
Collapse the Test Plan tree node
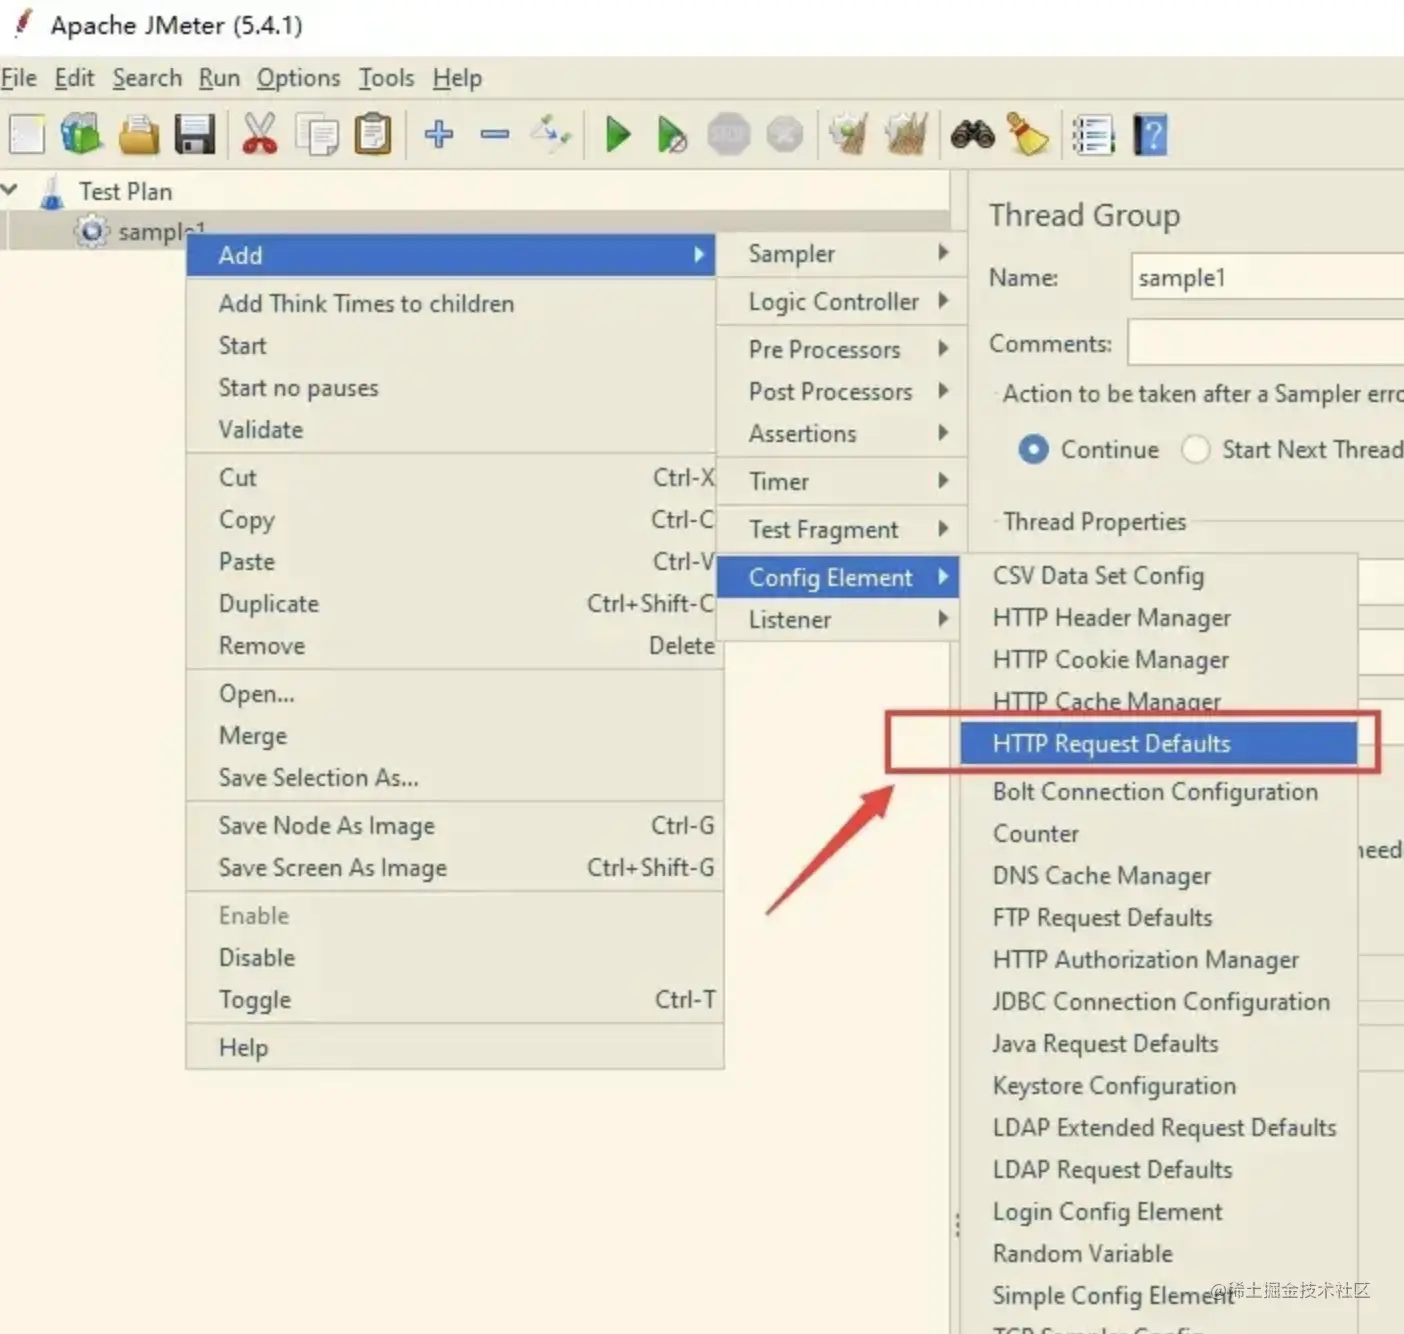coord(10,189)
